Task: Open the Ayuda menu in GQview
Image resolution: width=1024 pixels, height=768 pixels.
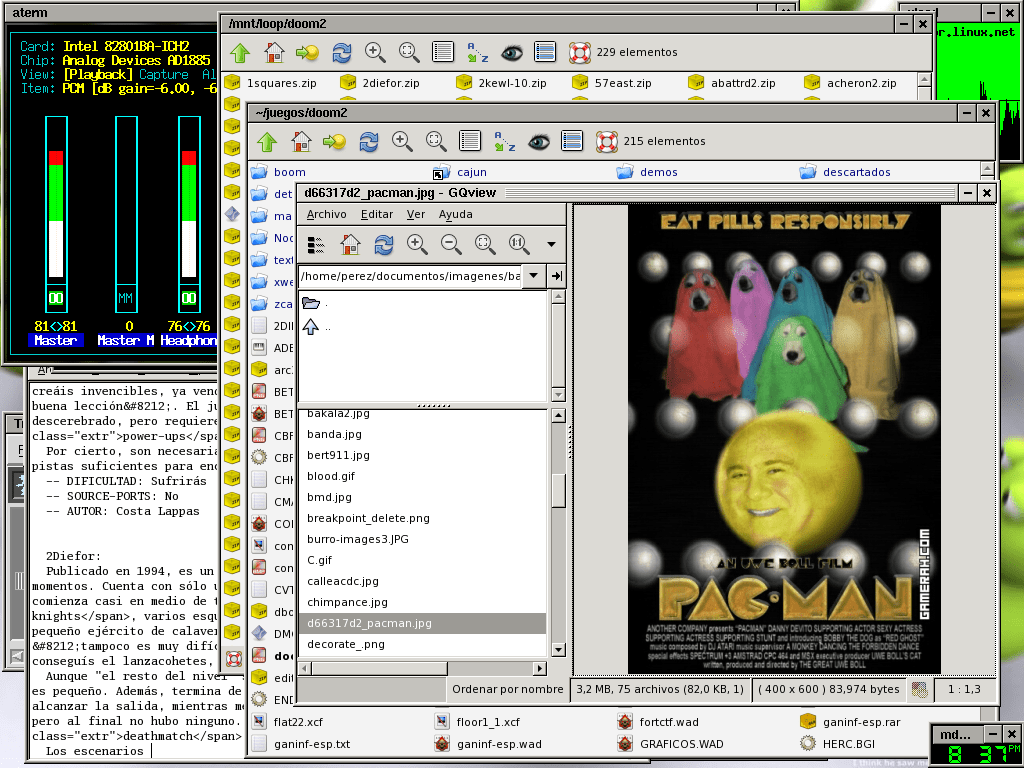Action: coord(455,214)
